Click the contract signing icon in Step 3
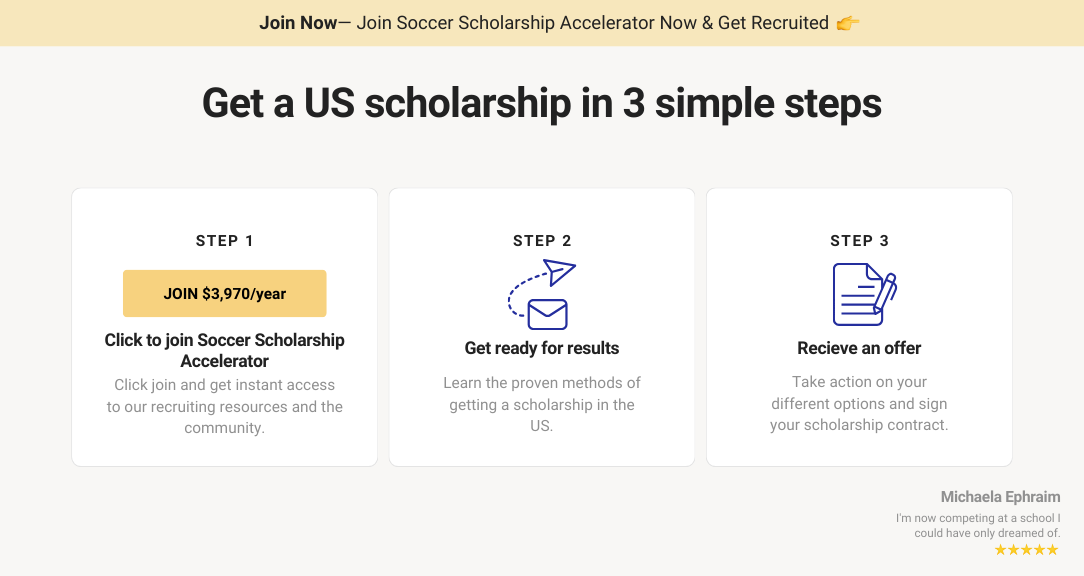Image resolution: width=1084 pixels, height=576 pixels. (862, 293)
